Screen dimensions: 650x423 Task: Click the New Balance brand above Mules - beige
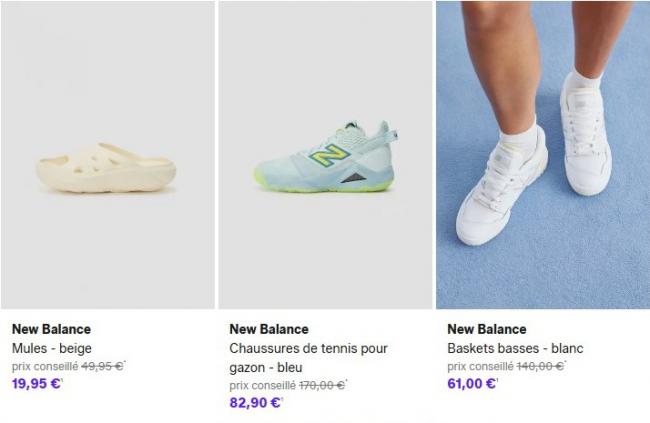[51, 329]
